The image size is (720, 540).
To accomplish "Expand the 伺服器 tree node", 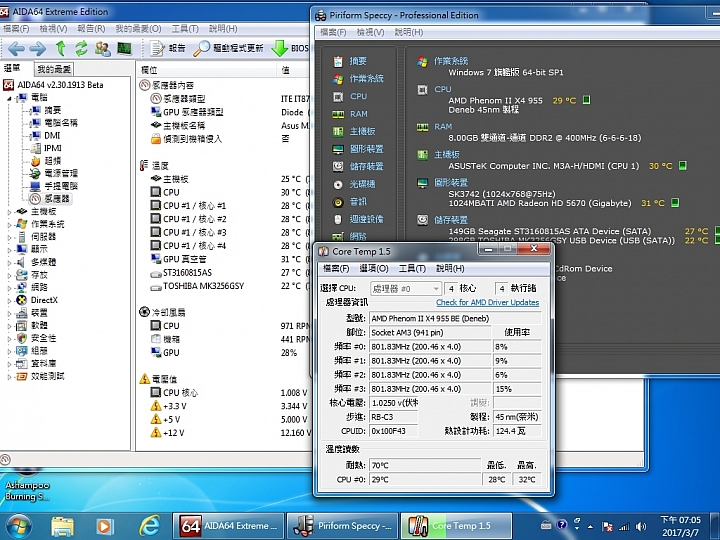I will coord(9,237).
